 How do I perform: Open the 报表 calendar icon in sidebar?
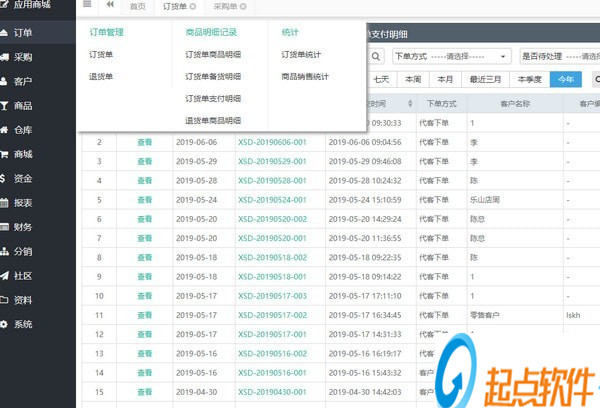click(4, 203)
